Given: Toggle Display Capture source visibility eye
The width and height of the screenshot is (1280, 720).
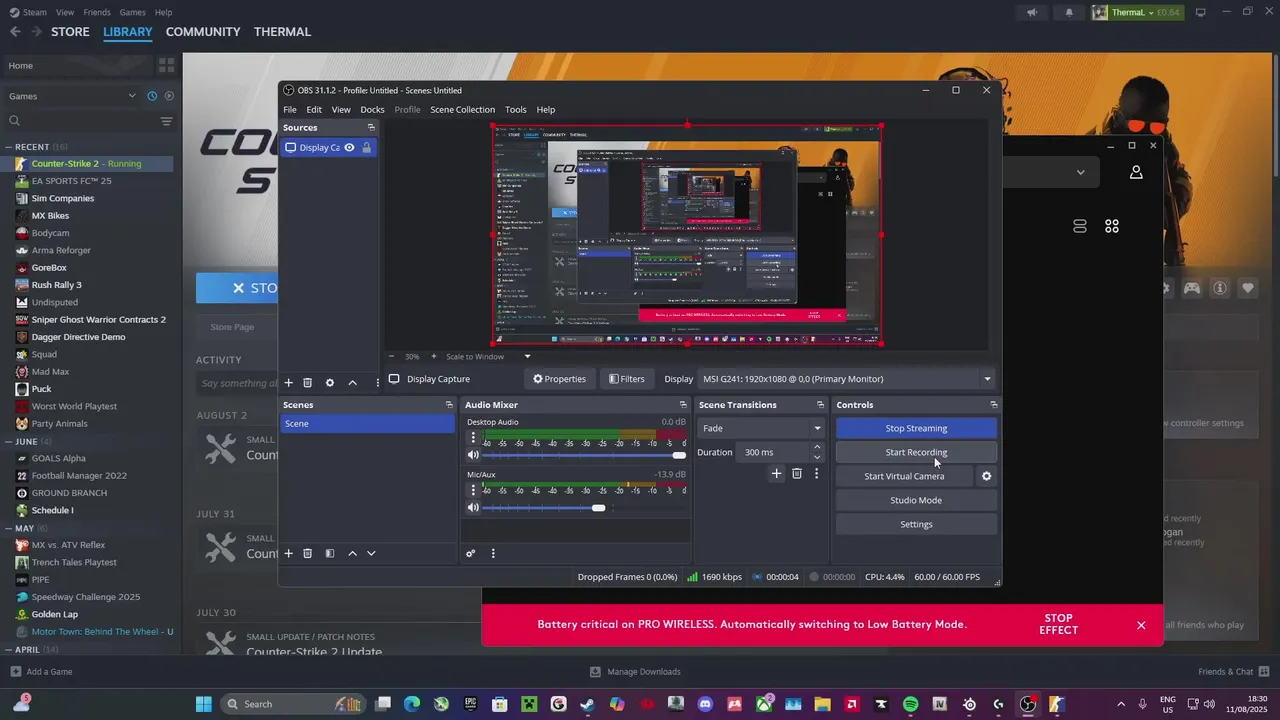Looking at the screenshot, I should tap(349, 147).
